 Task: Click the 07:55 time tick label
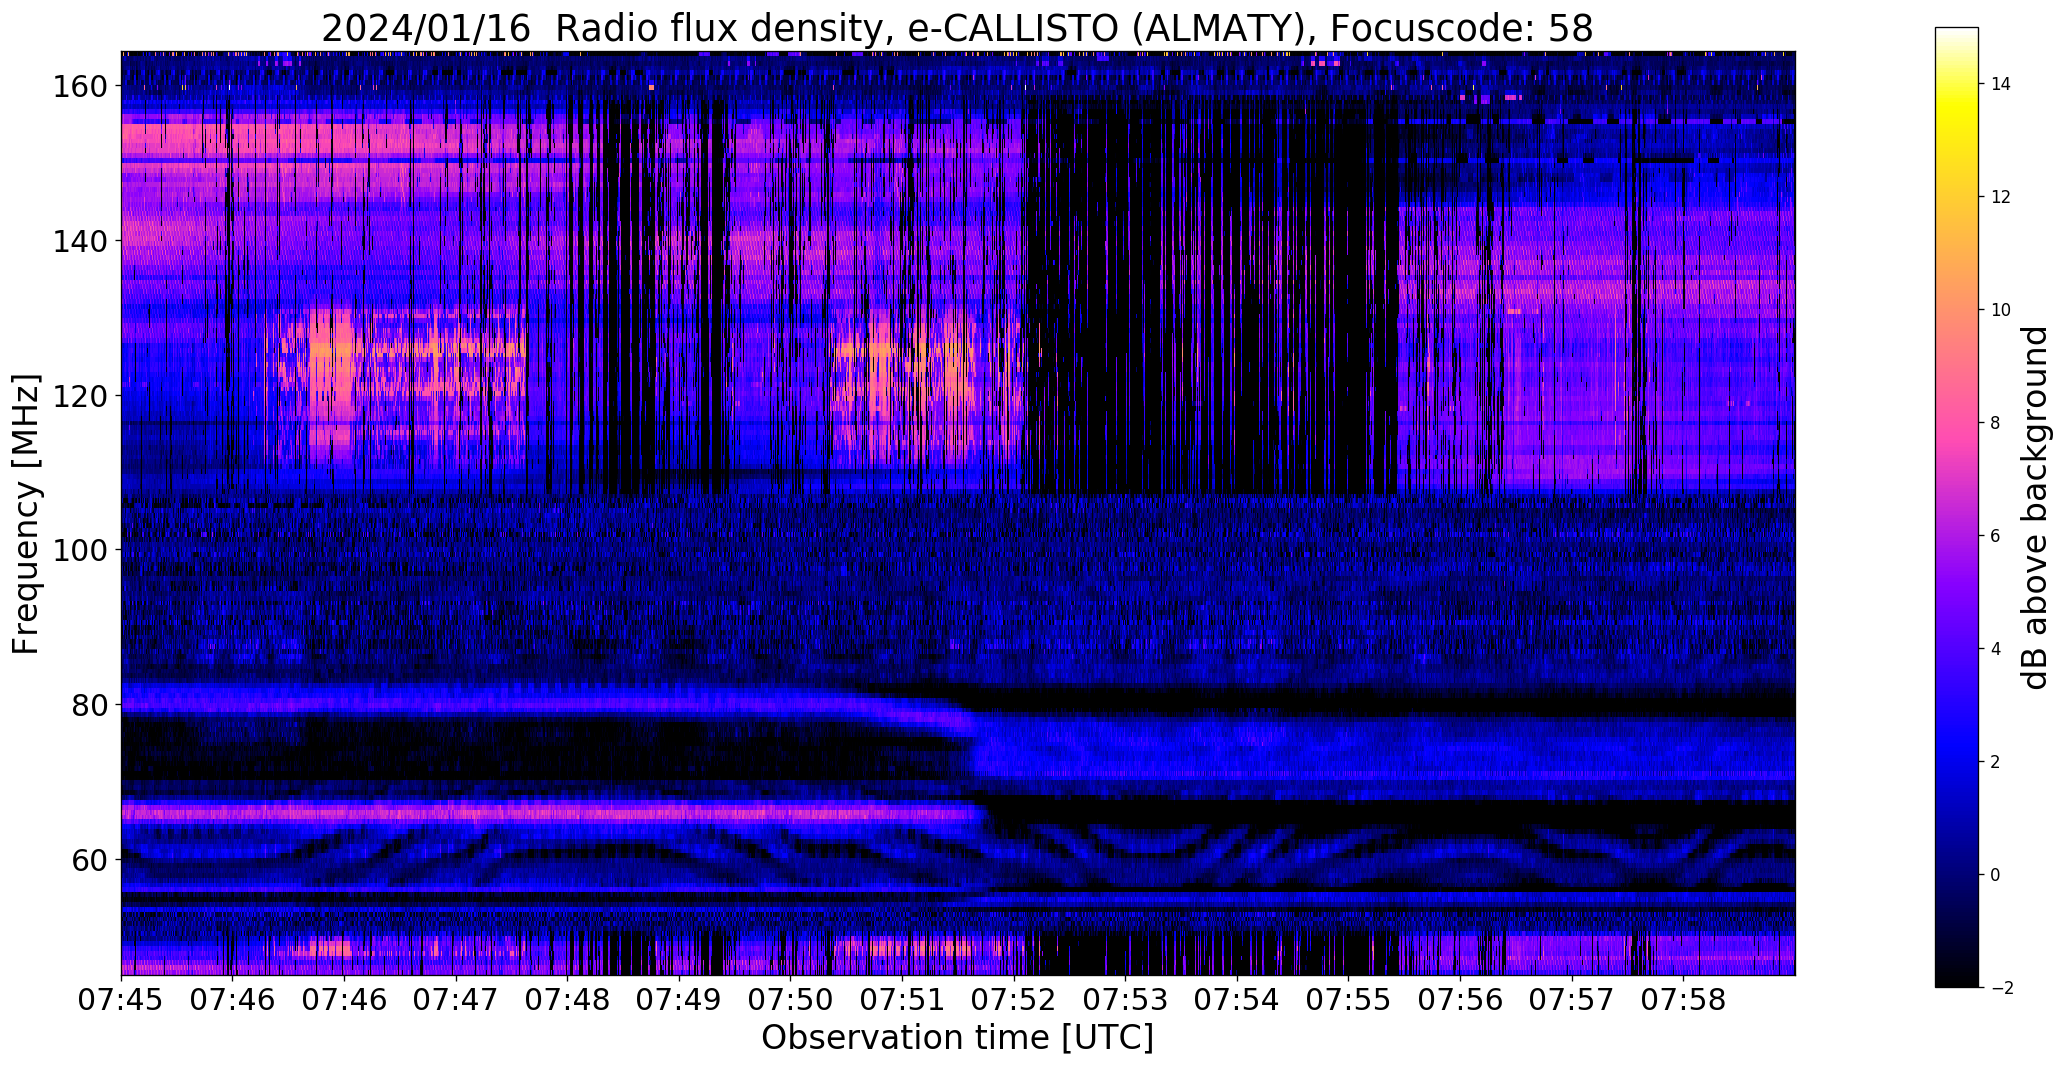point(1349,999)
